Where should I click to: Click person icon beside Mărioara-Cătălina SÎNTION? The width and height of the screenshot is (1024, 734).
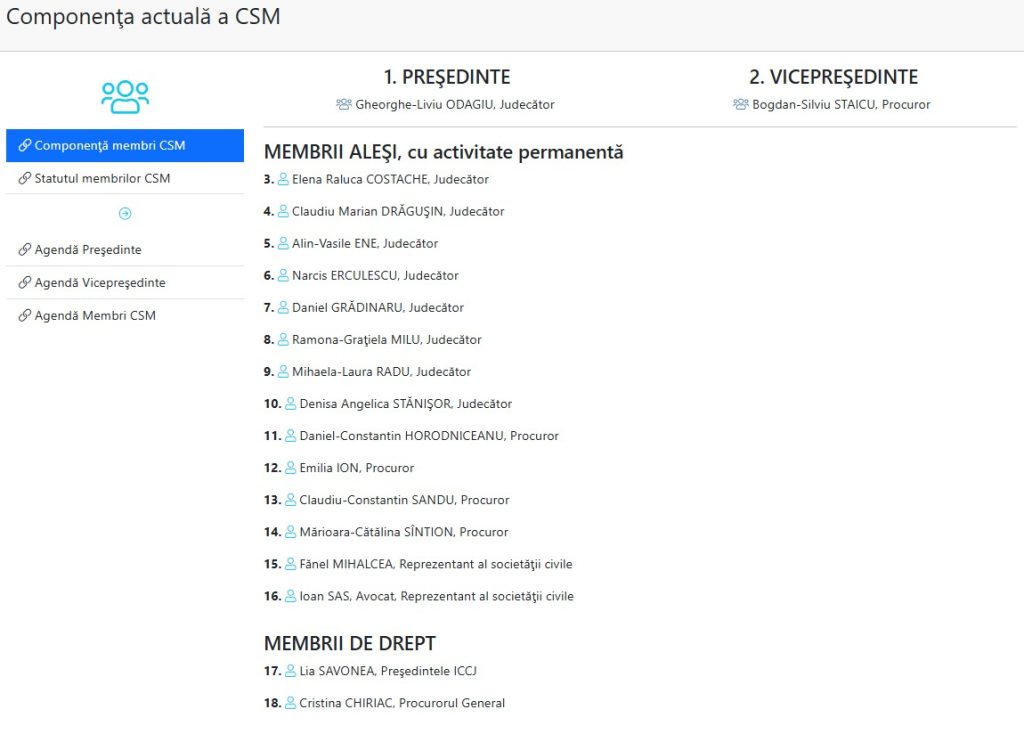(291, 532)
